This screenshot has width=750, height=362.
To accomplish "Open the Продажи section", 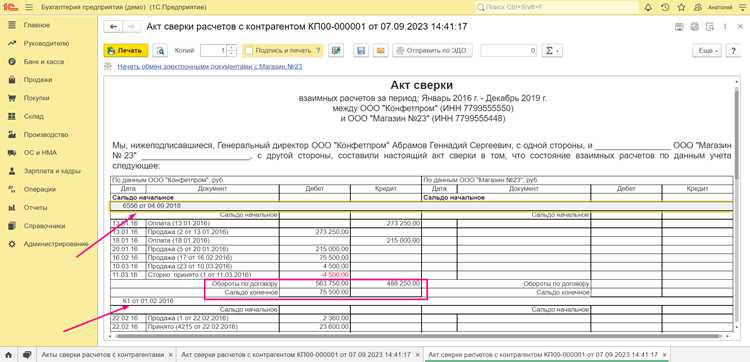I will pos(38,80).
